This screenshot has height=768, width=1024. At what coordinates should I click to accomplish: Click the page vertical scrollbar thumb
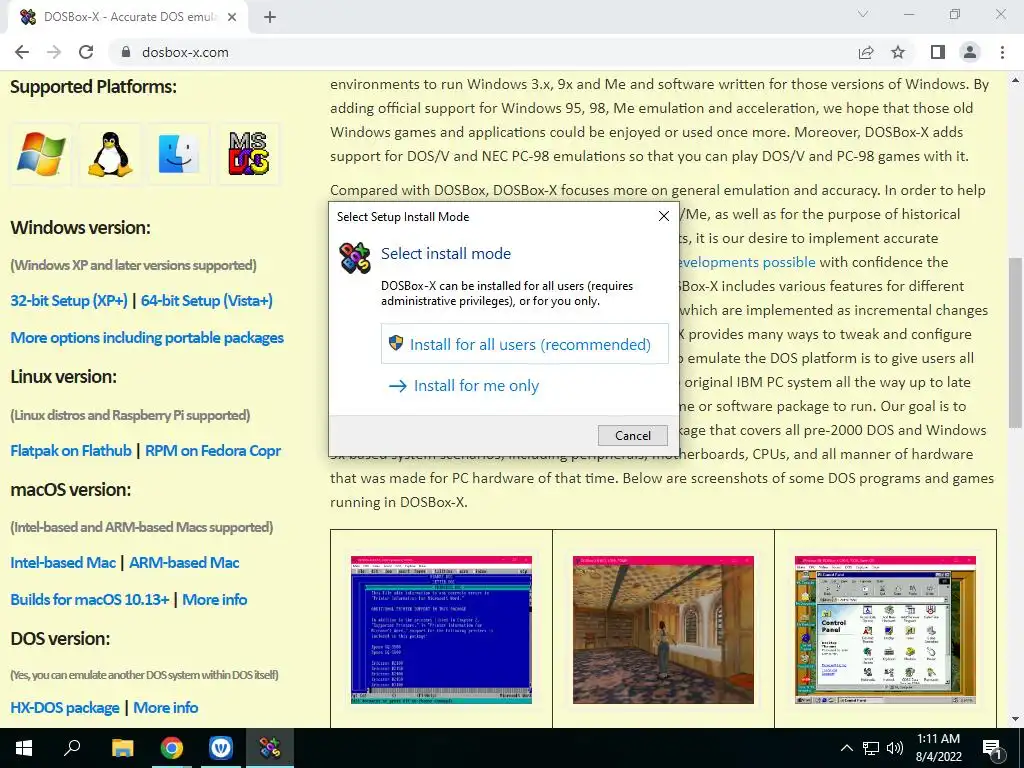tap(1015, 343)
